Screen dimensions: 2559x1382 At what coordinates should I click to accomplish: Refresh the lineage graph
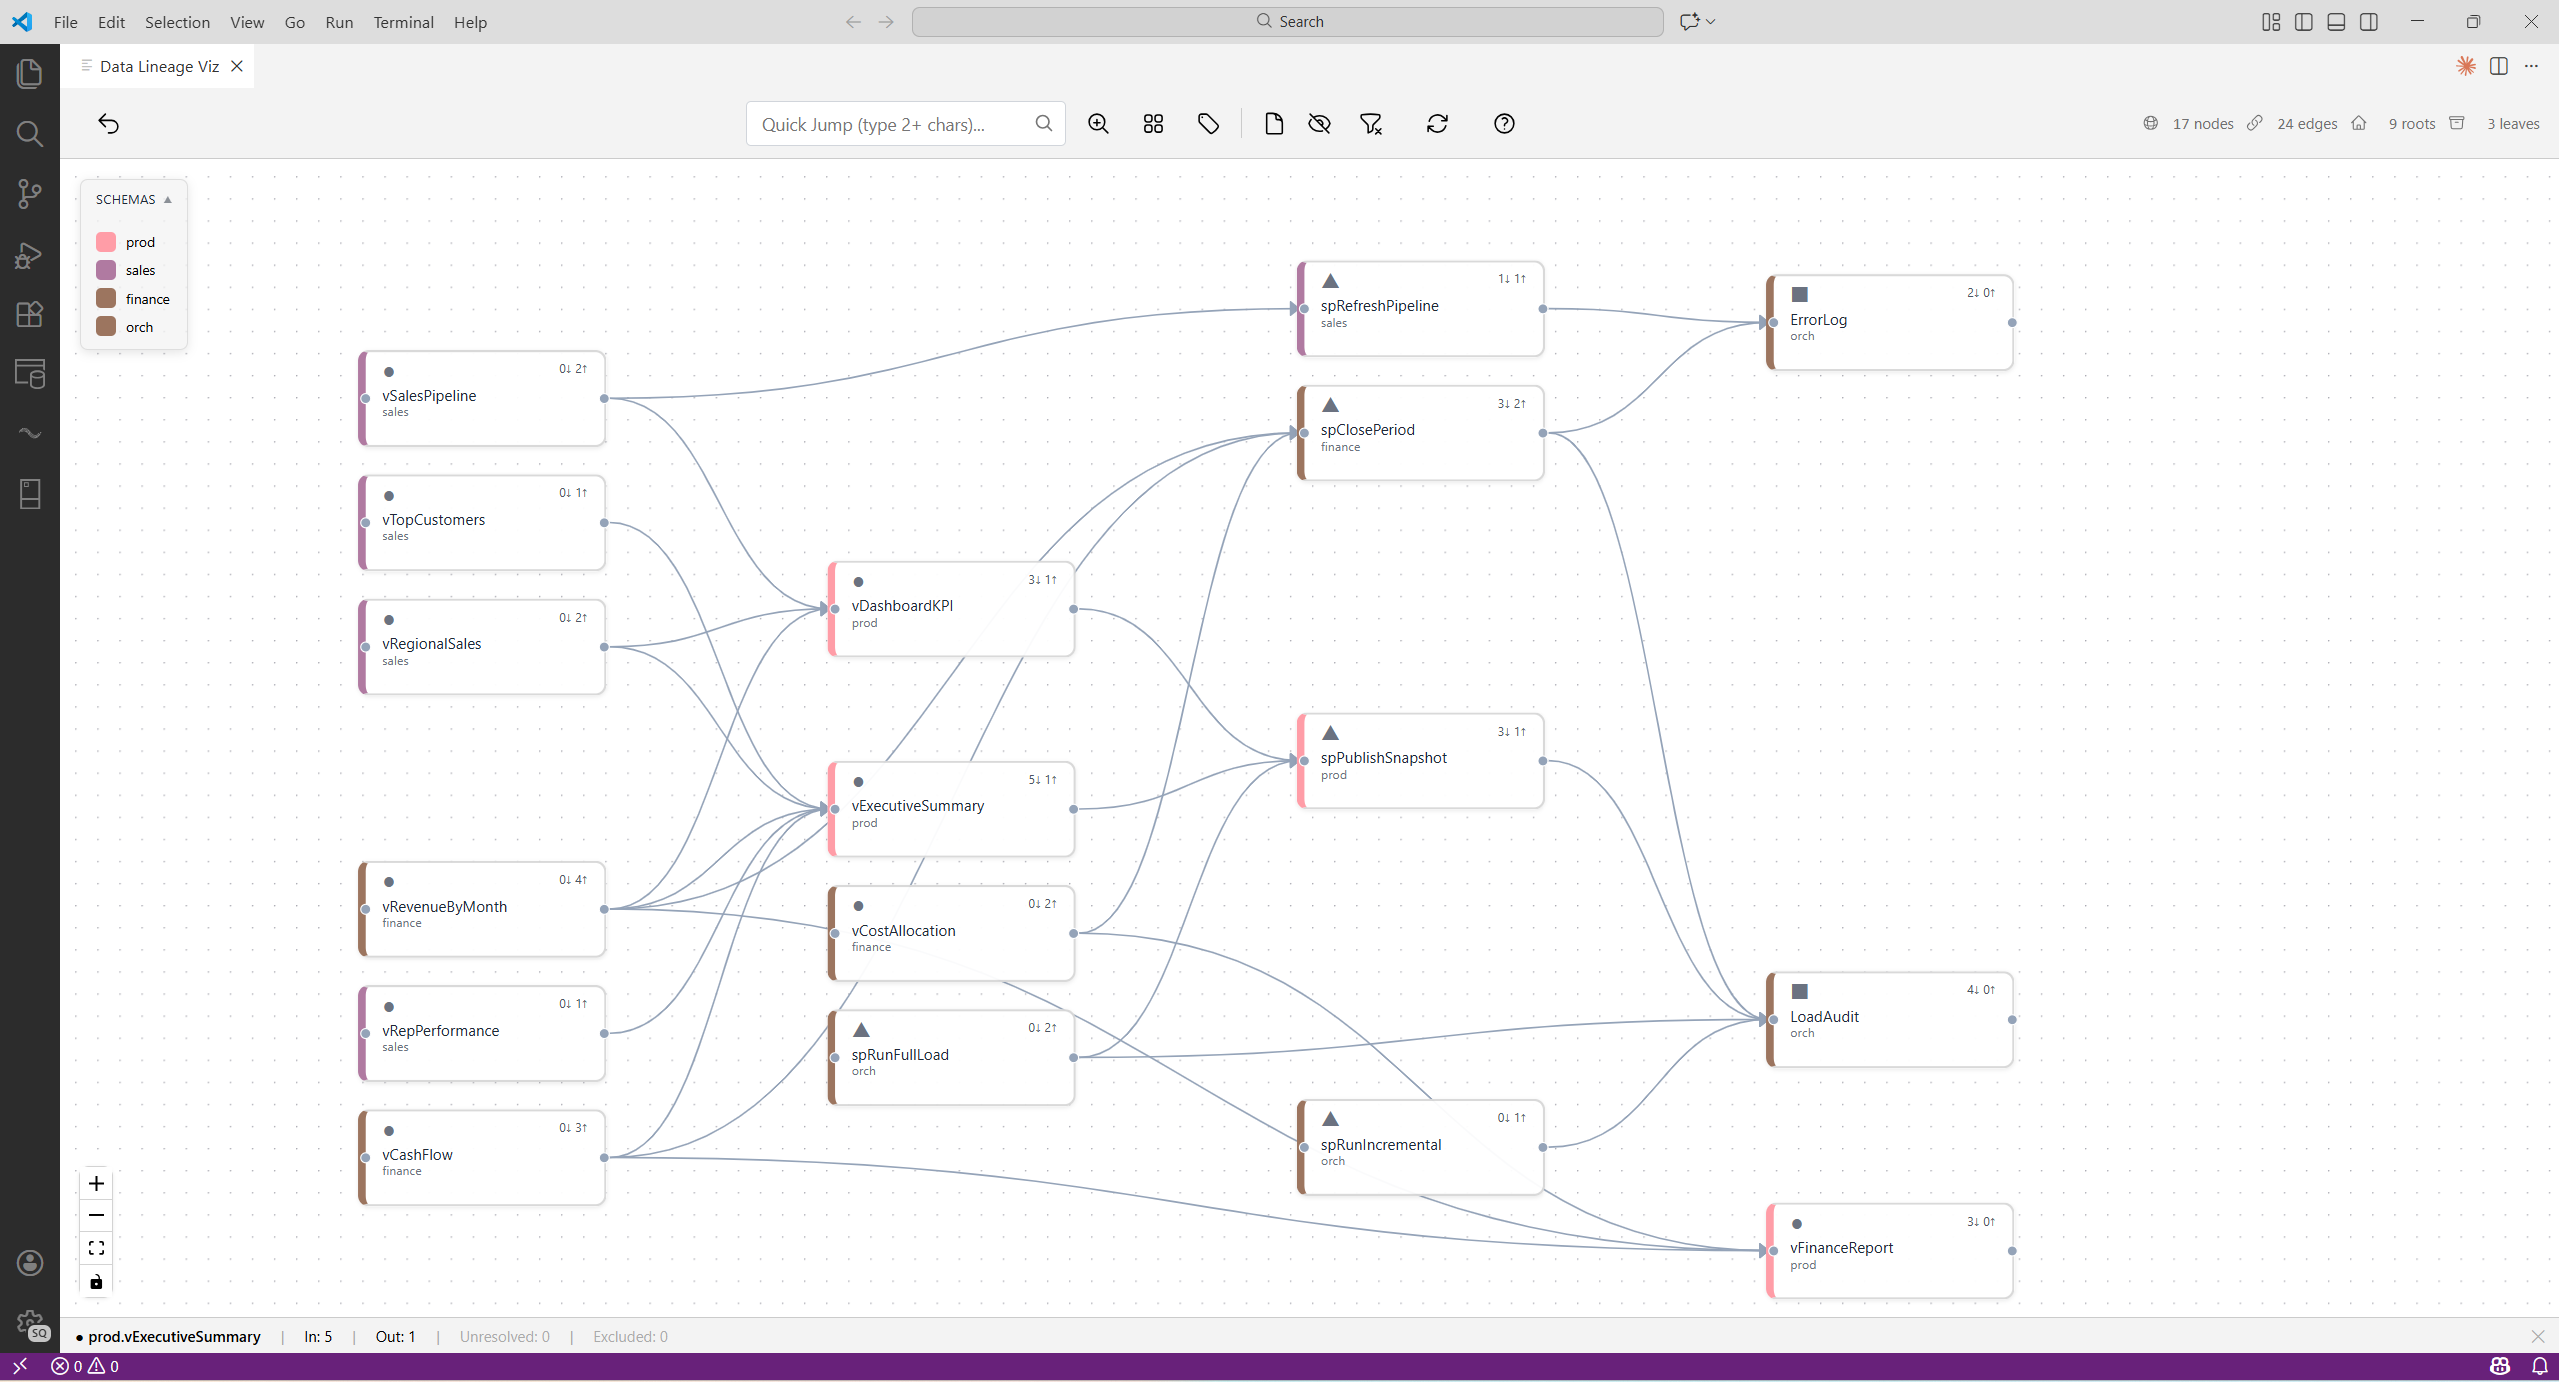1437,124
